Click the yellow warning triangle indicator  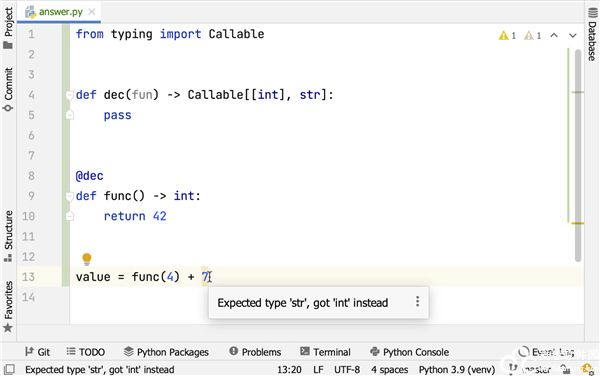click(503, 36)
